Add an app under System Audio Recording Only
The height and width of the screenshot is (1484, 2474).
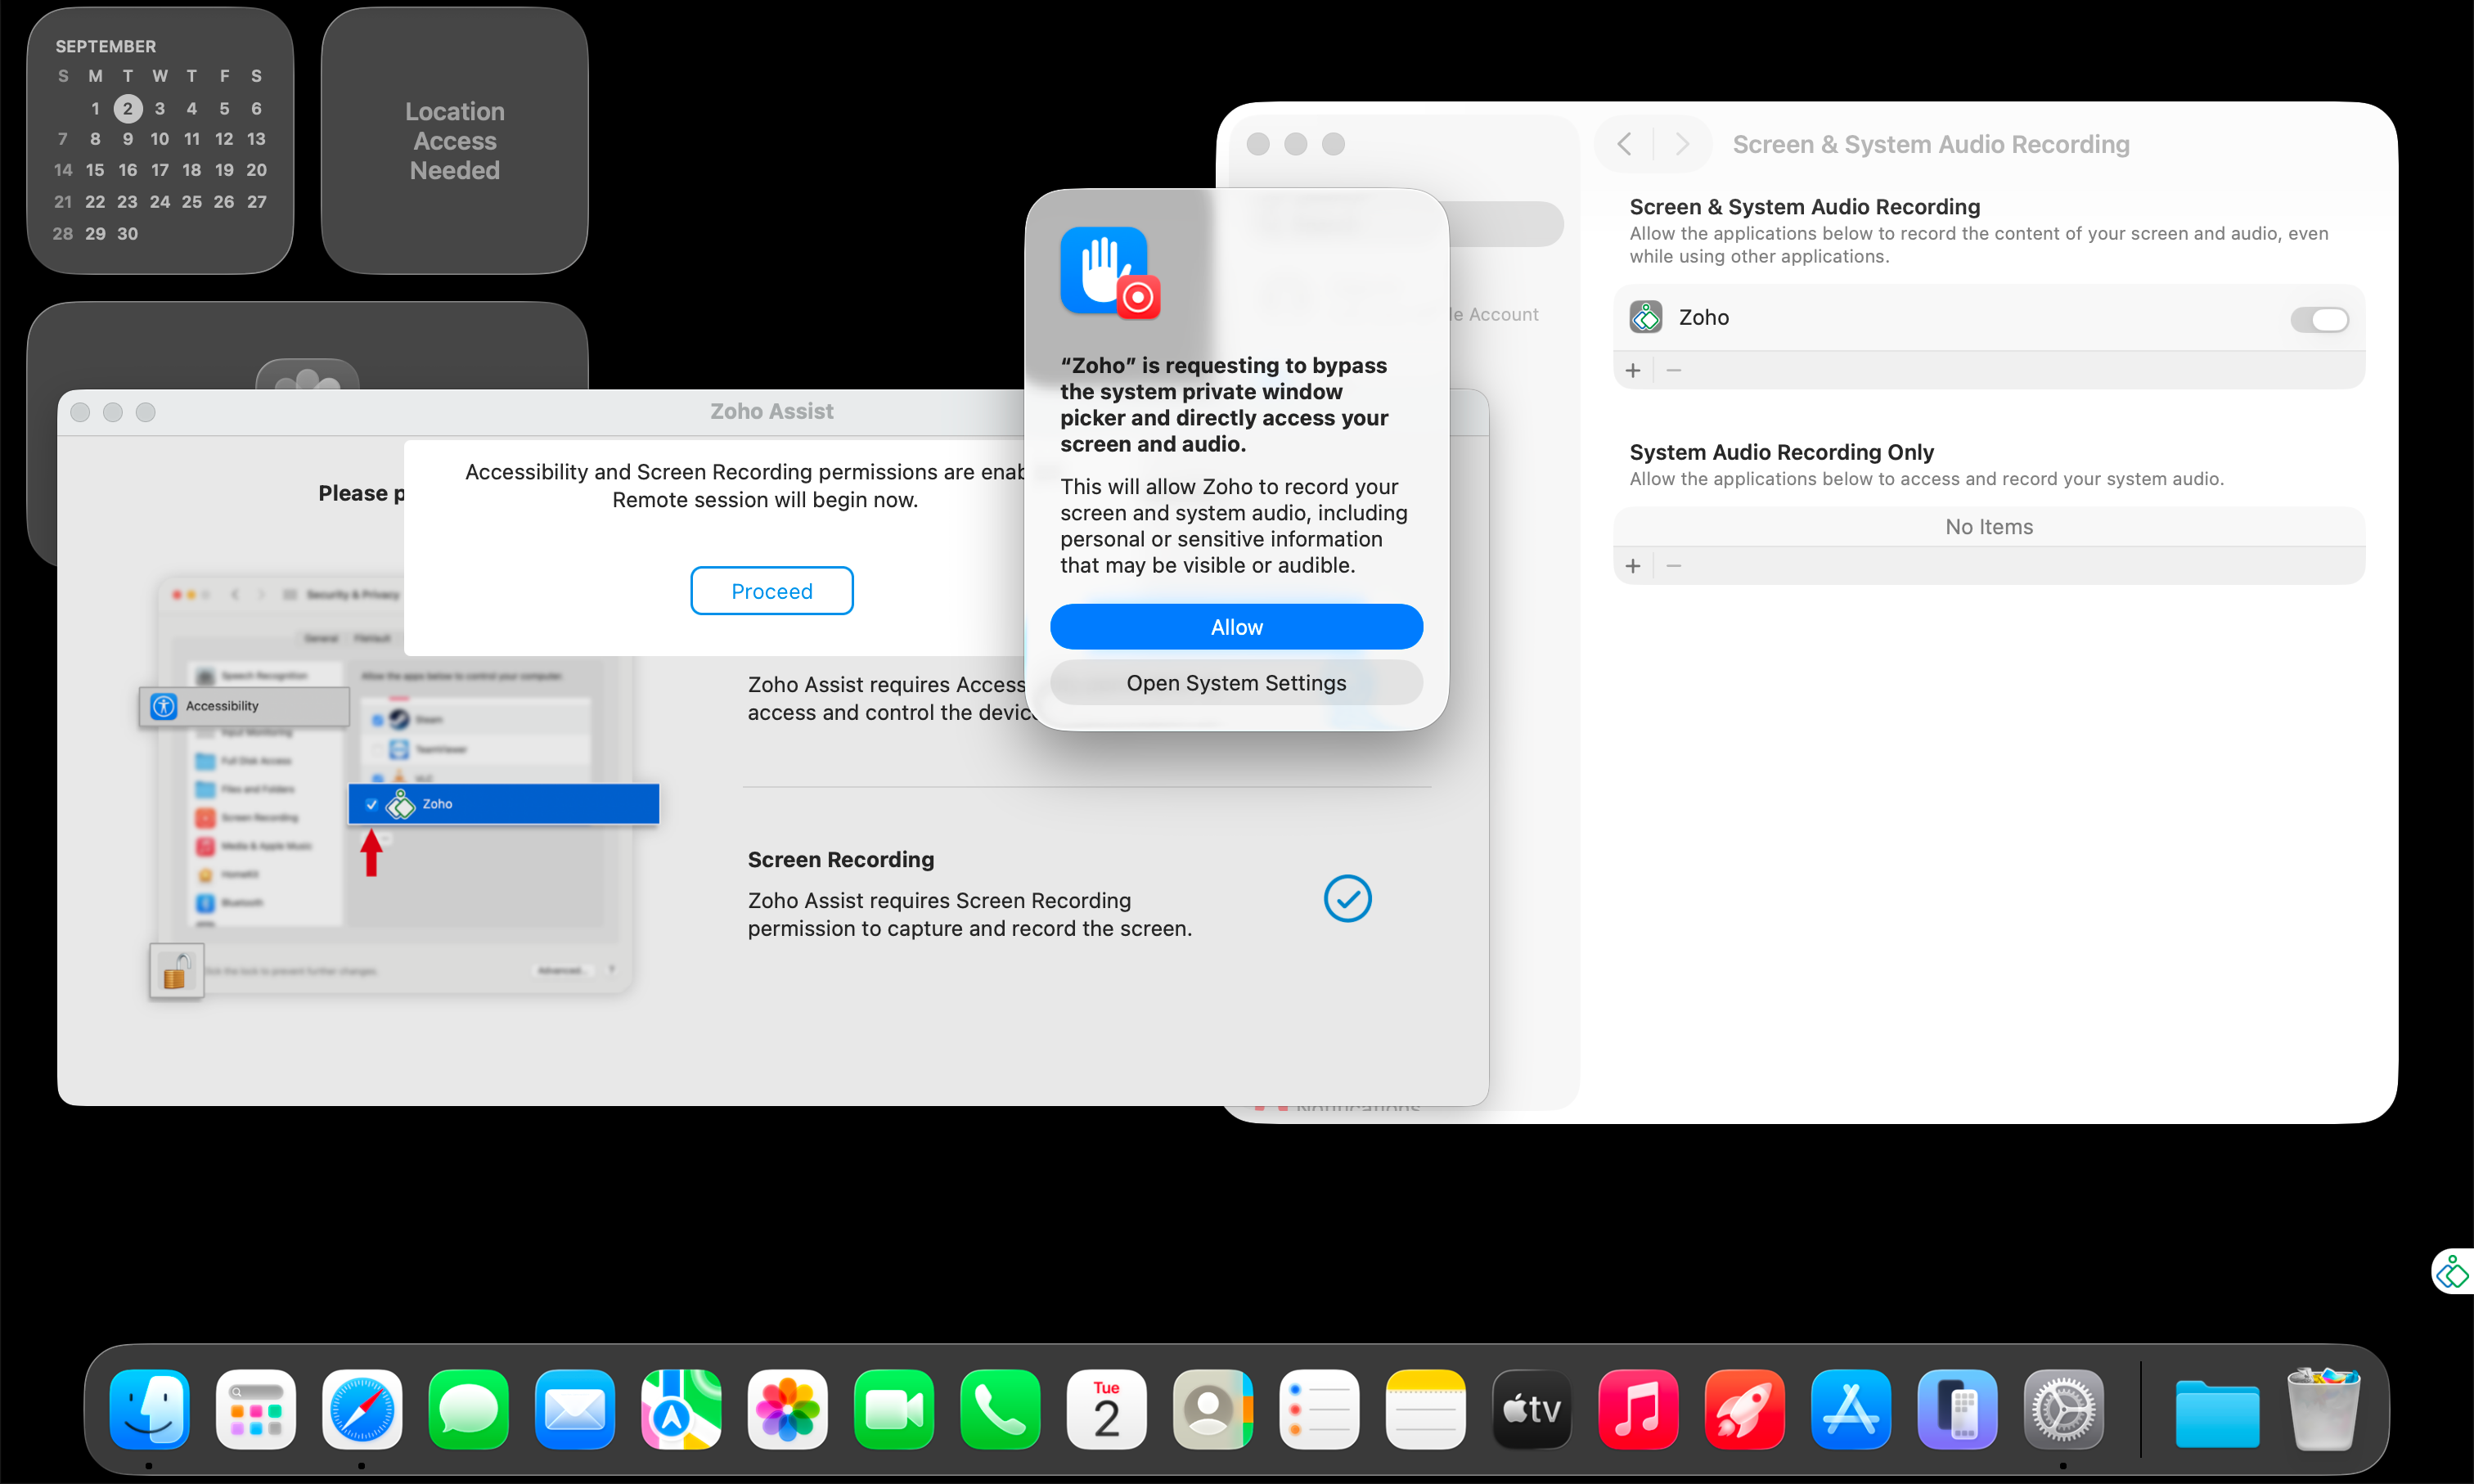coord(1633,565)
